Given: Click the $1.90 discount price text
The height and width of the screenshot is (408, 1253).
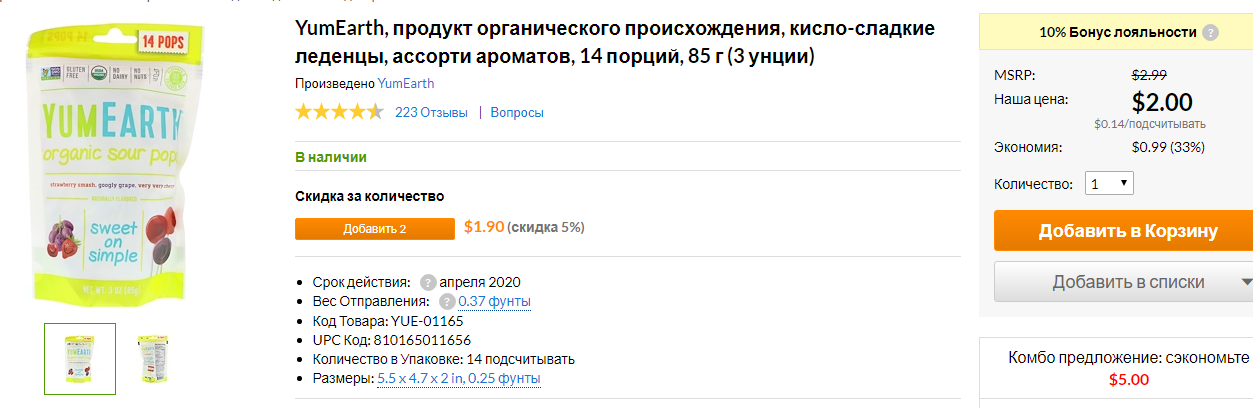Looking at the screenshot, I should pyautogui.click(x=484, y=227).
